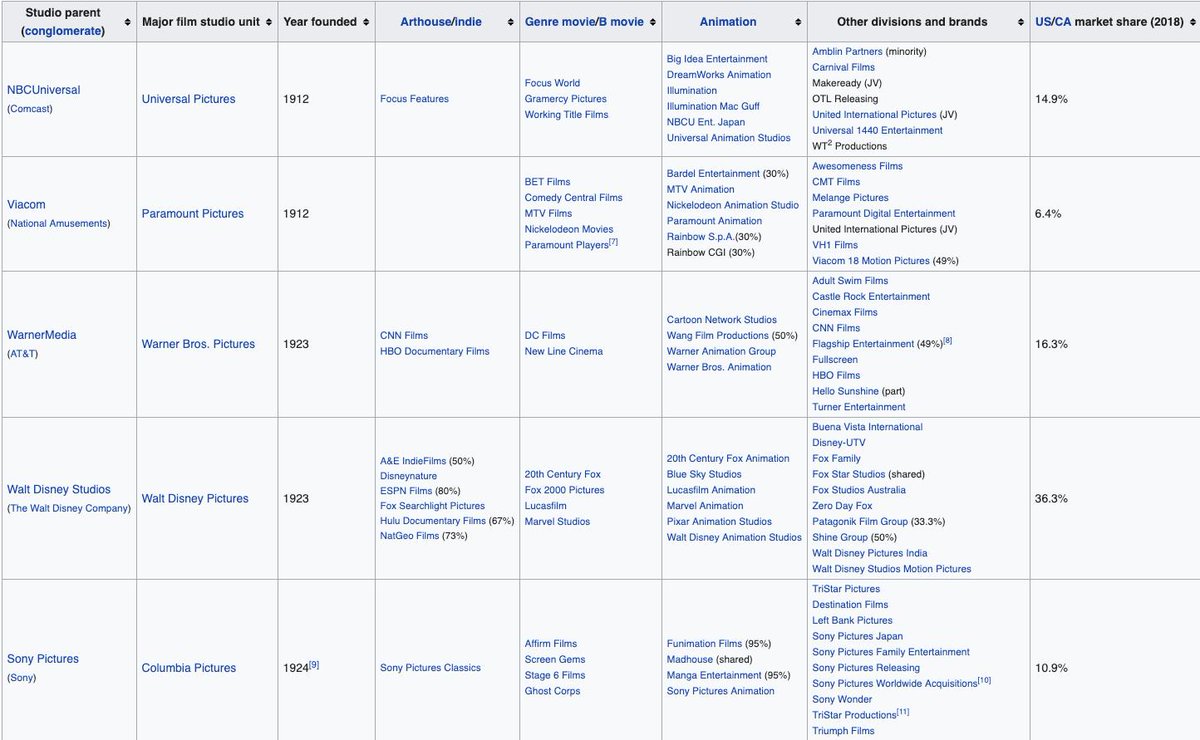Go to Warner Bros. Pictures page

click(x=198, y=344)
